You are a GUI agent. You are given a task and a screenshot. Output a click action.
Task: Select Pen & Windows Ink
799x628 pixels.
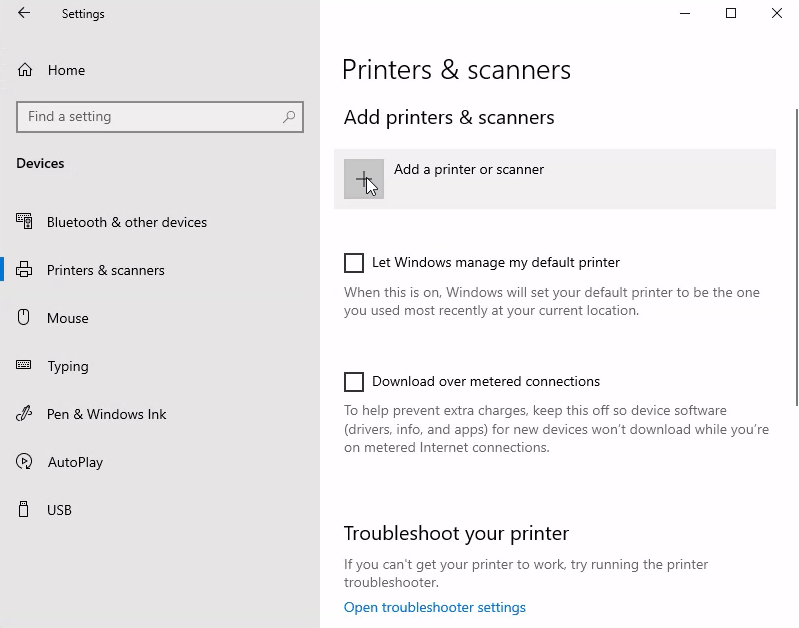pyautogui.click(x=106, y=414)
